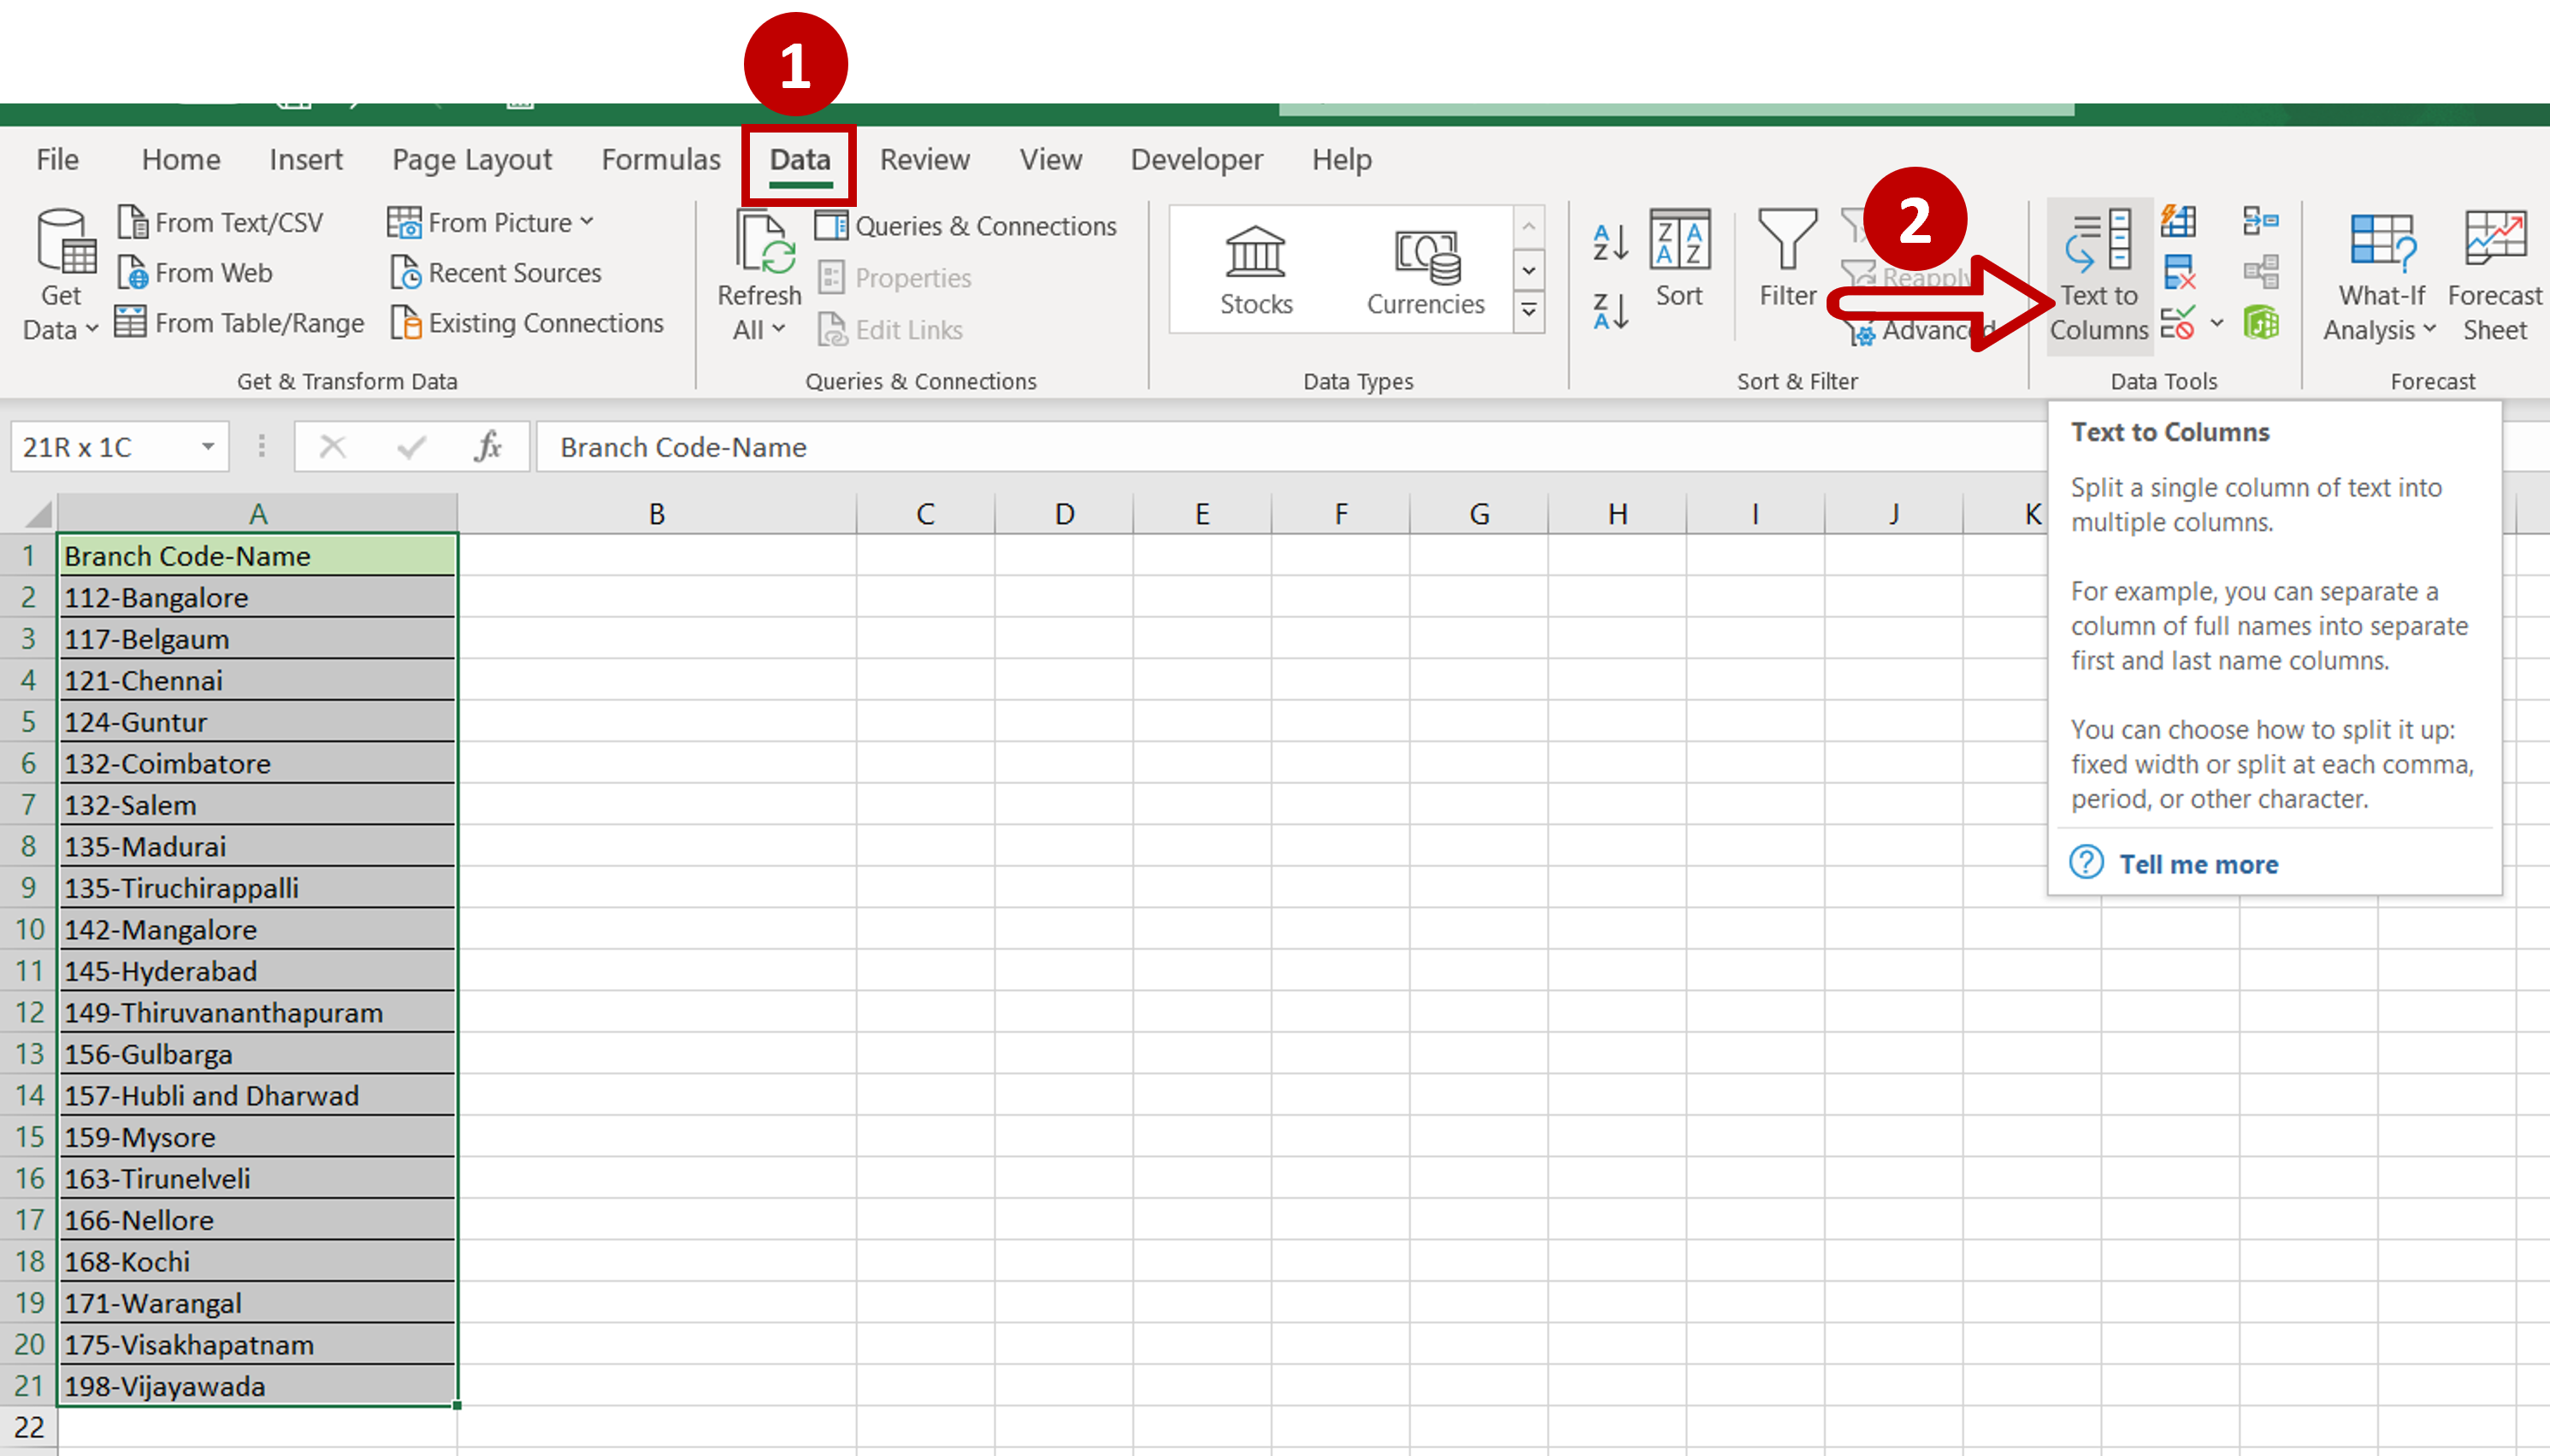
Task: Switch to the View tab
Action: click(x=1051, y=159)
